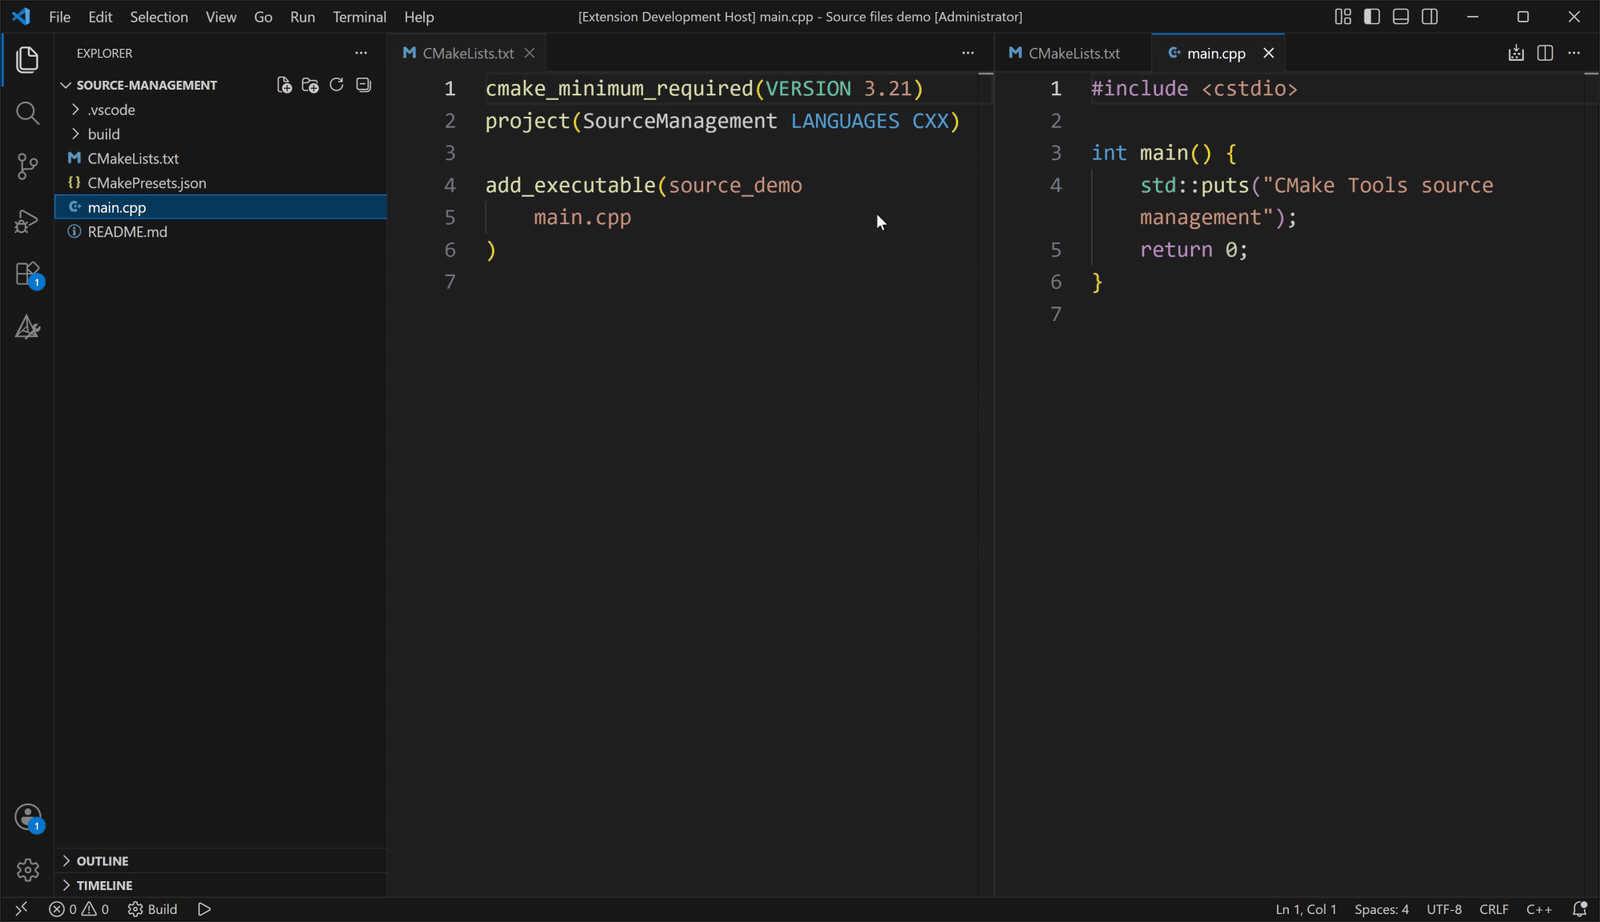The height and width of the screenshot is (922, 1600).
Task: Open the Extensions view
Action: tap(27, 274)
